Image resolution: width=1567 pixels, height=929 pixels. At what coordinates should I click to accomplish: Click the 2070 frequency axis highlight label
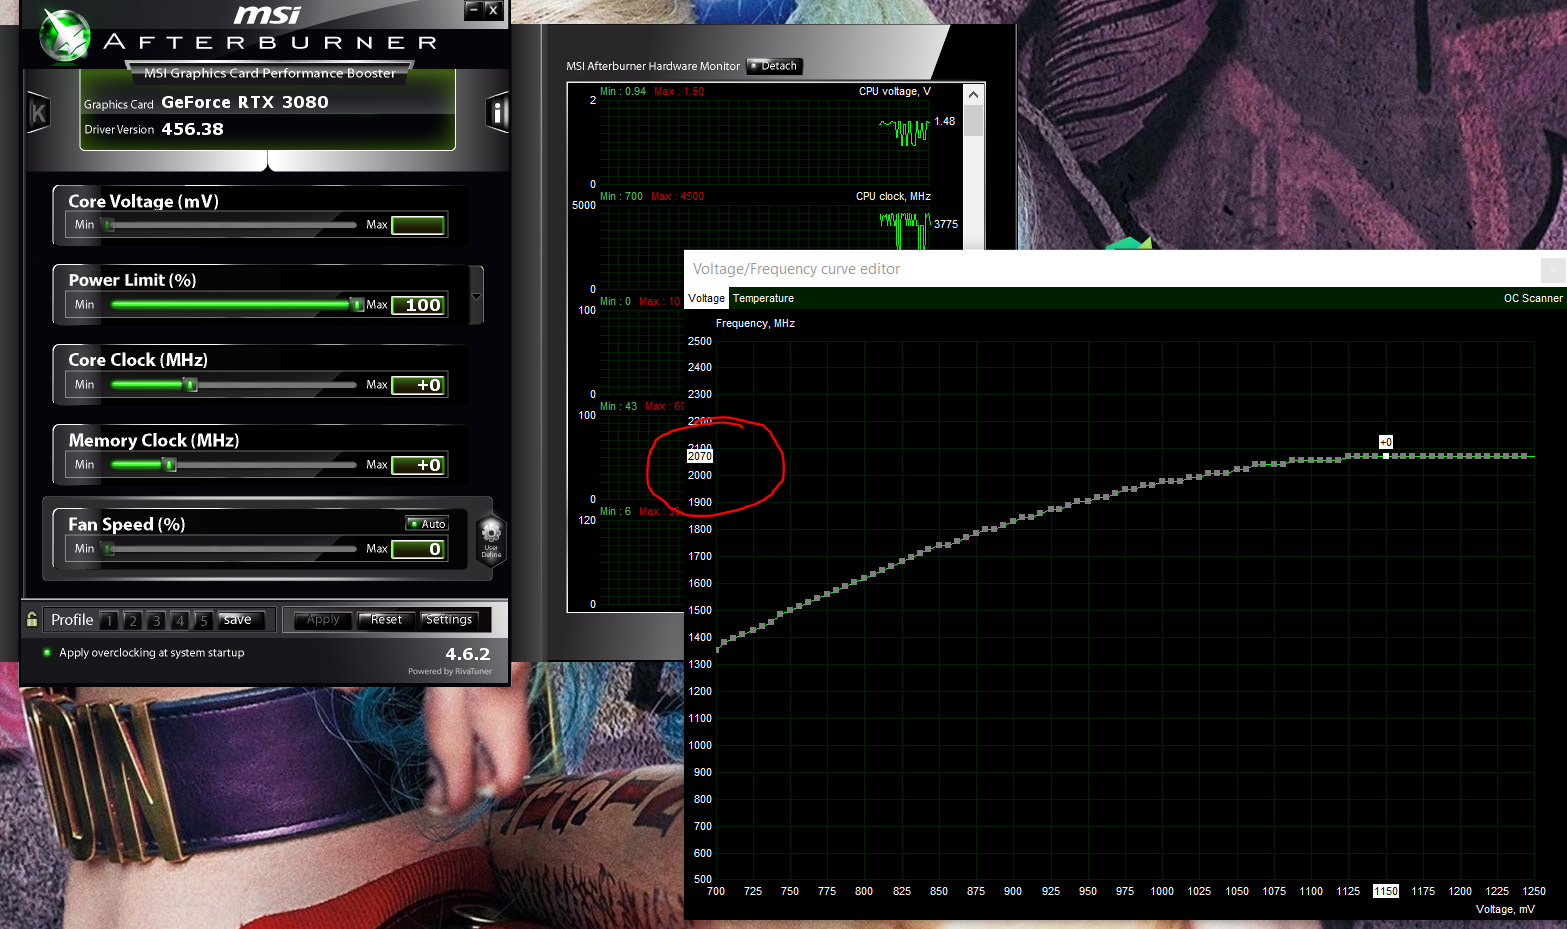click(700, 456)
